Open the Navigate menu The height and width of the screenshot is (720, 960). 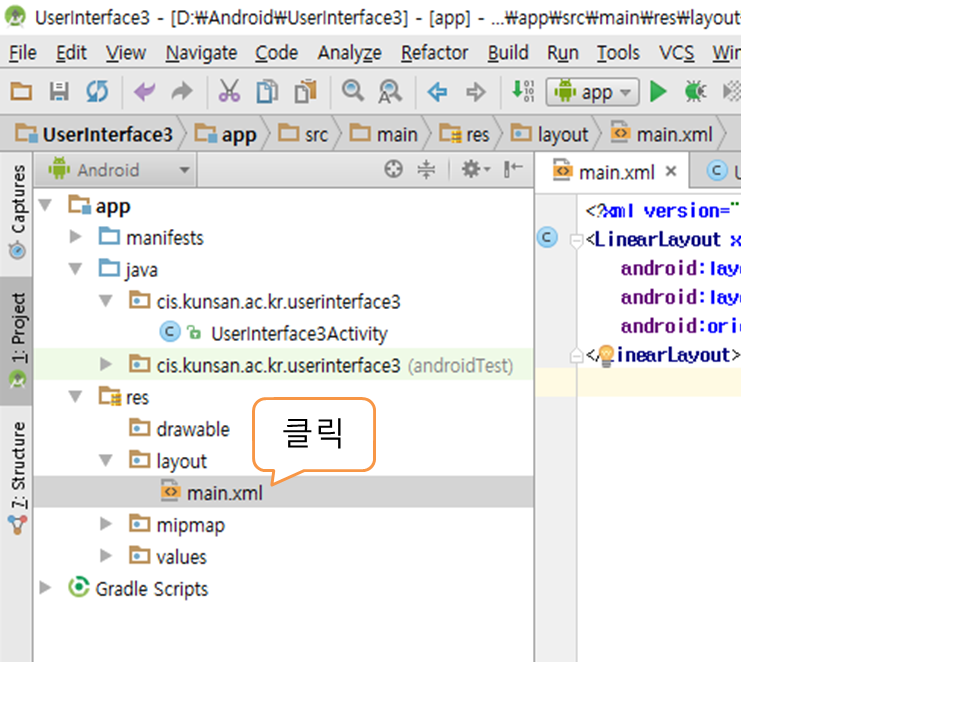201,53
